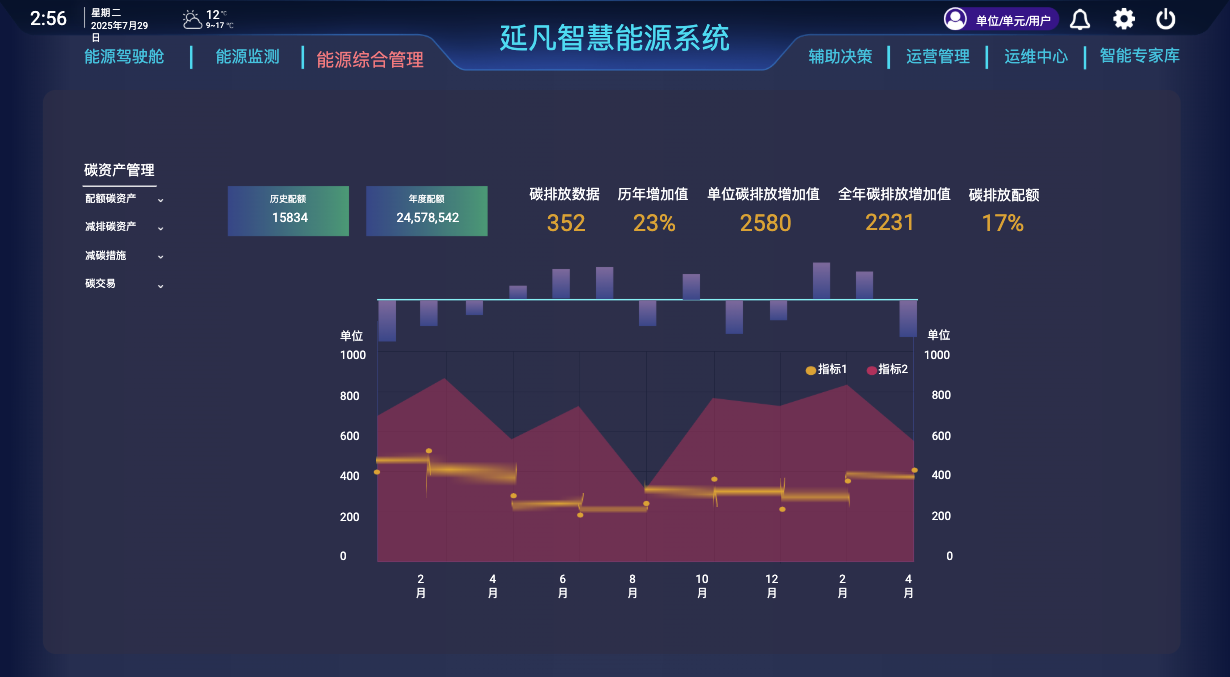Click the 历史配额 15834 card
The height and width of the screenshot is (677, 1230).
[x=289, y=211]
